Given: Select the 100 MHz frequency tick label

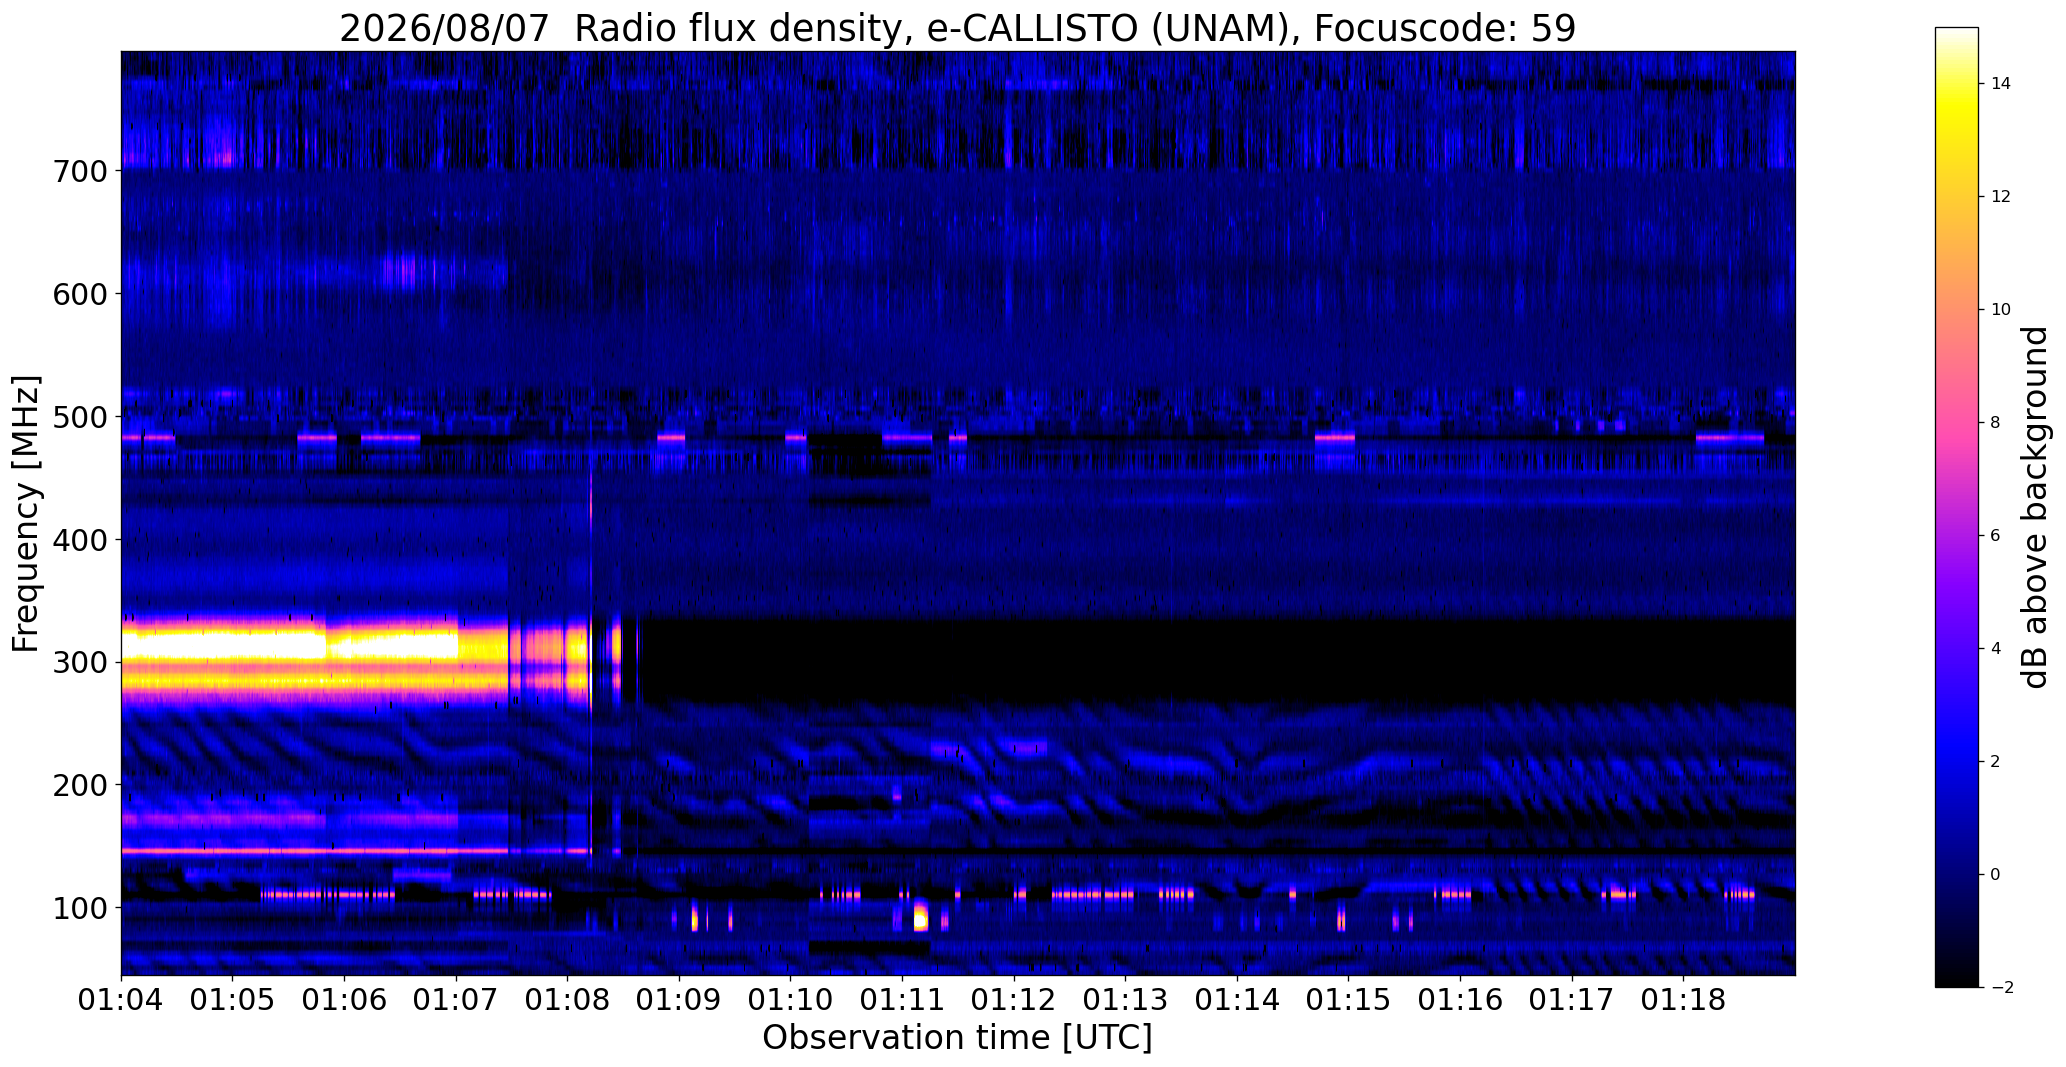Looking at the screenshot, I should click(x=78, y=908).
